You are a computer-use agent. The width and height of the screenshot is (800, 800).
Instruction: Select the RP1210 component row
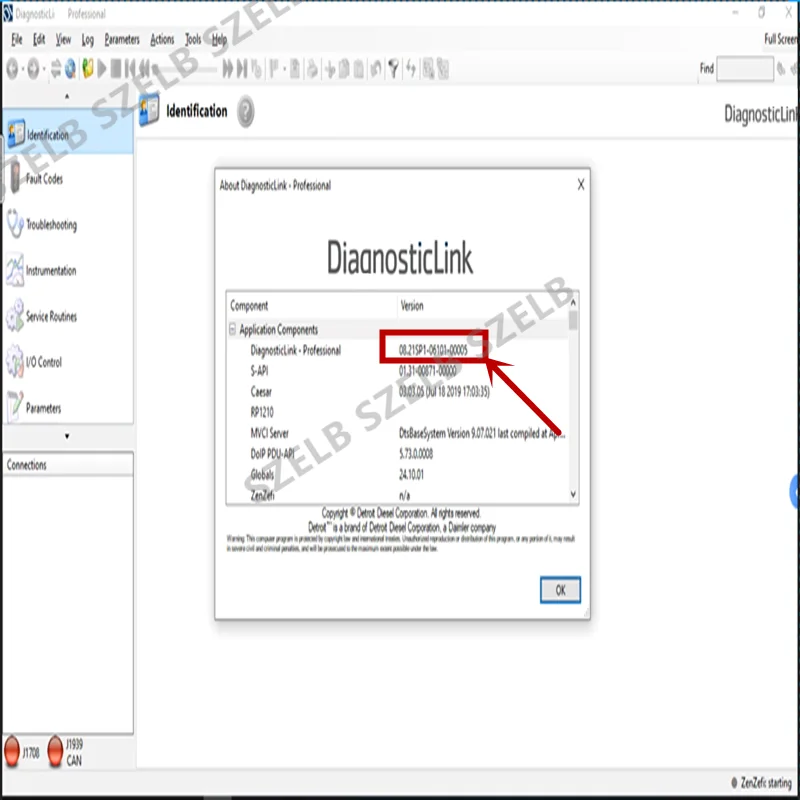[x=397, y=412]
